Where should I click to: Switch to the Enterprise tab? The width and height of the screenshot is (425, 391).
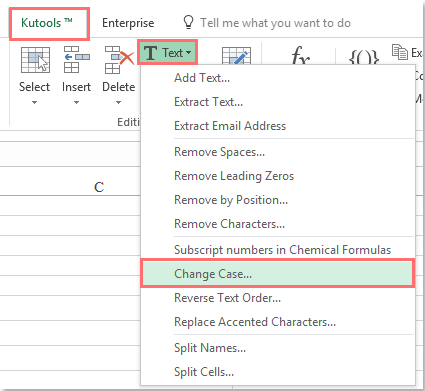128,23
